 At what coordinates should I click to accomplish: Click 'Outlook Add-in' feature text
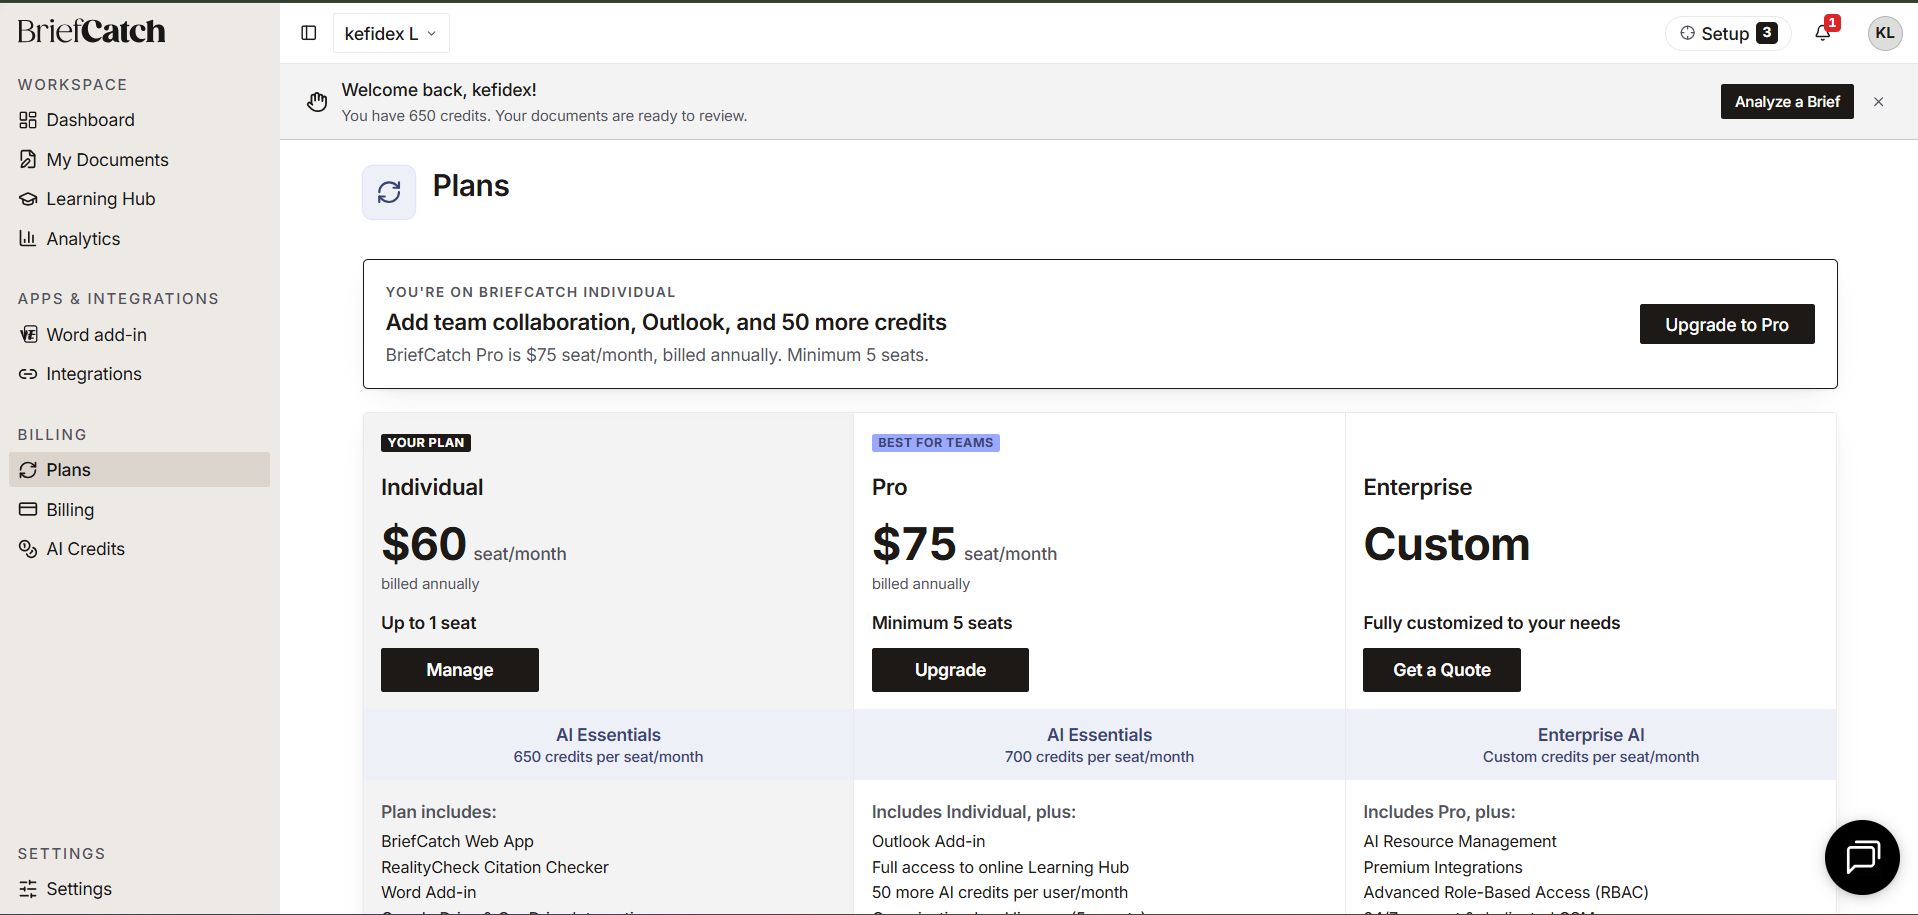coord(928,842)
